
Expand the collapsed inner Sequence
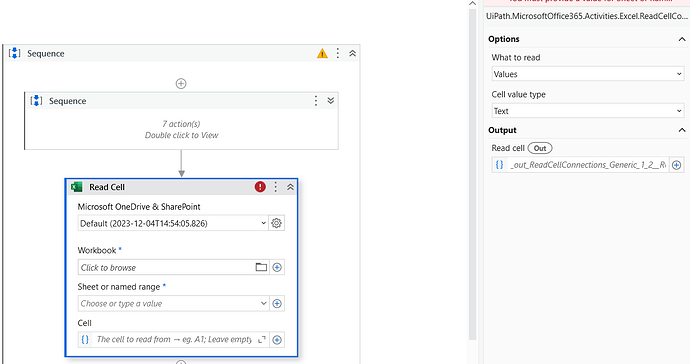click(330, 101)
